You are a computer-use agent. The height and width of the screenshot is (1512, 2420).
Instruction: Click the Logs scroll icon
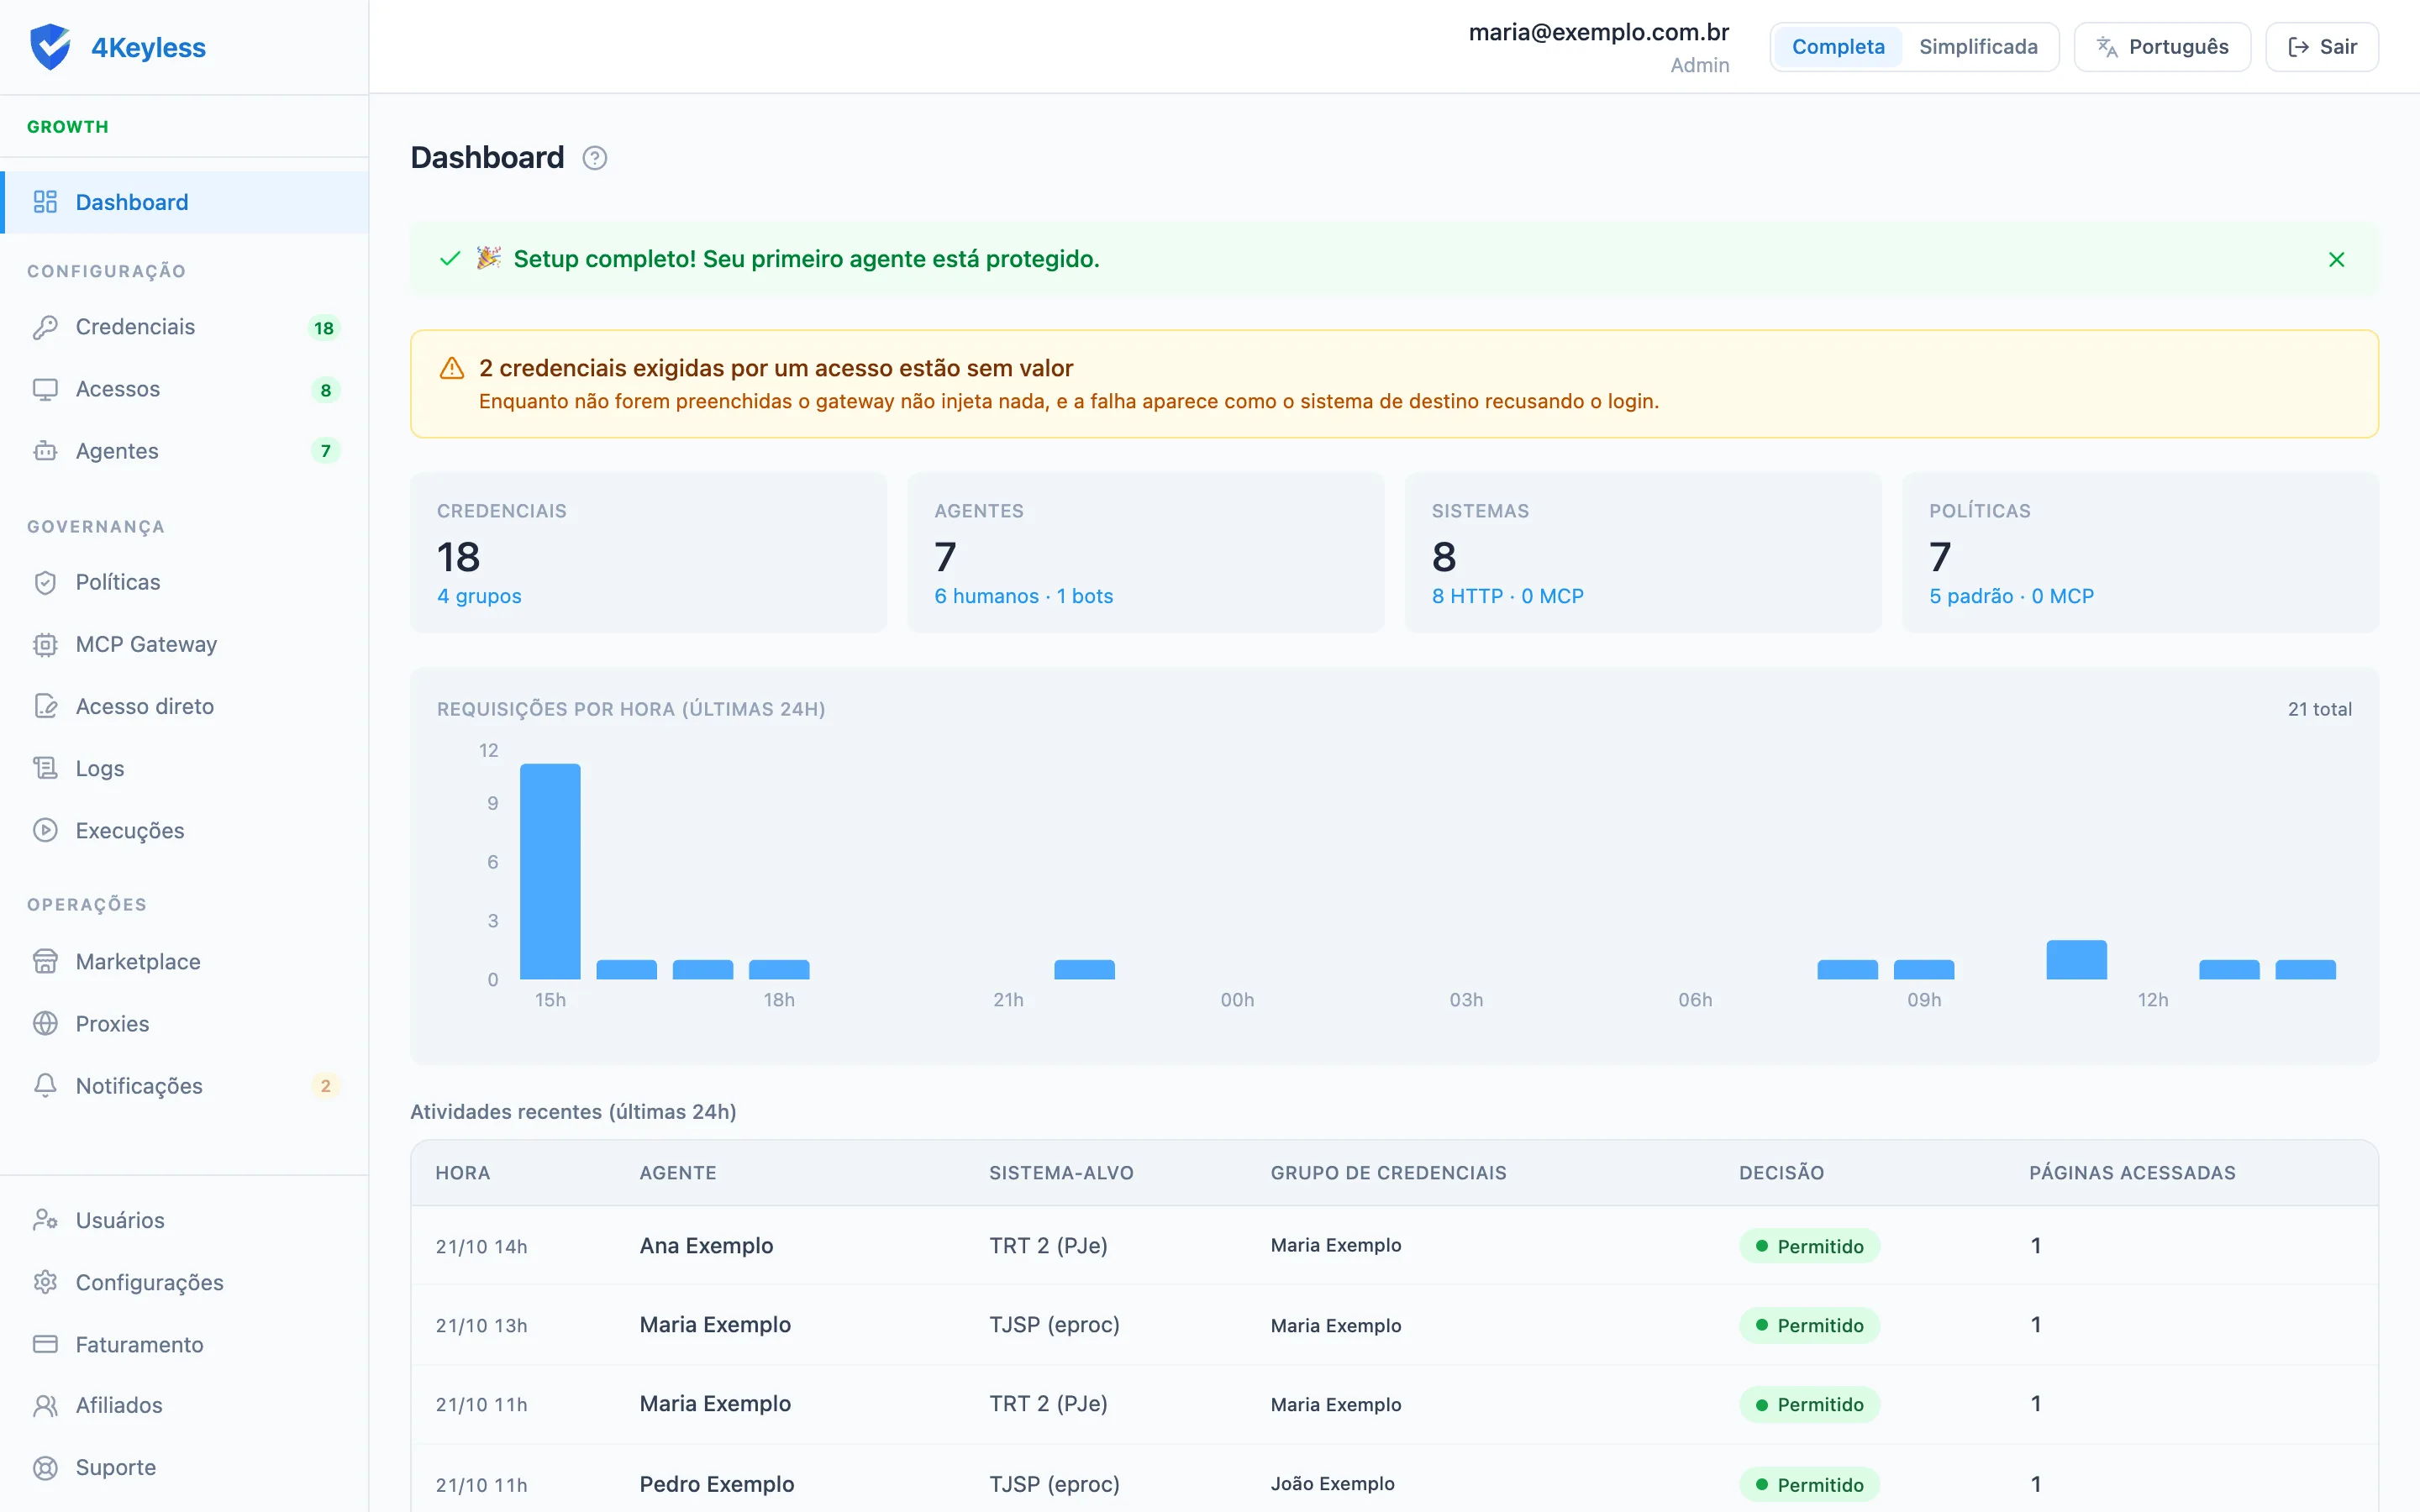pos(45,768)
